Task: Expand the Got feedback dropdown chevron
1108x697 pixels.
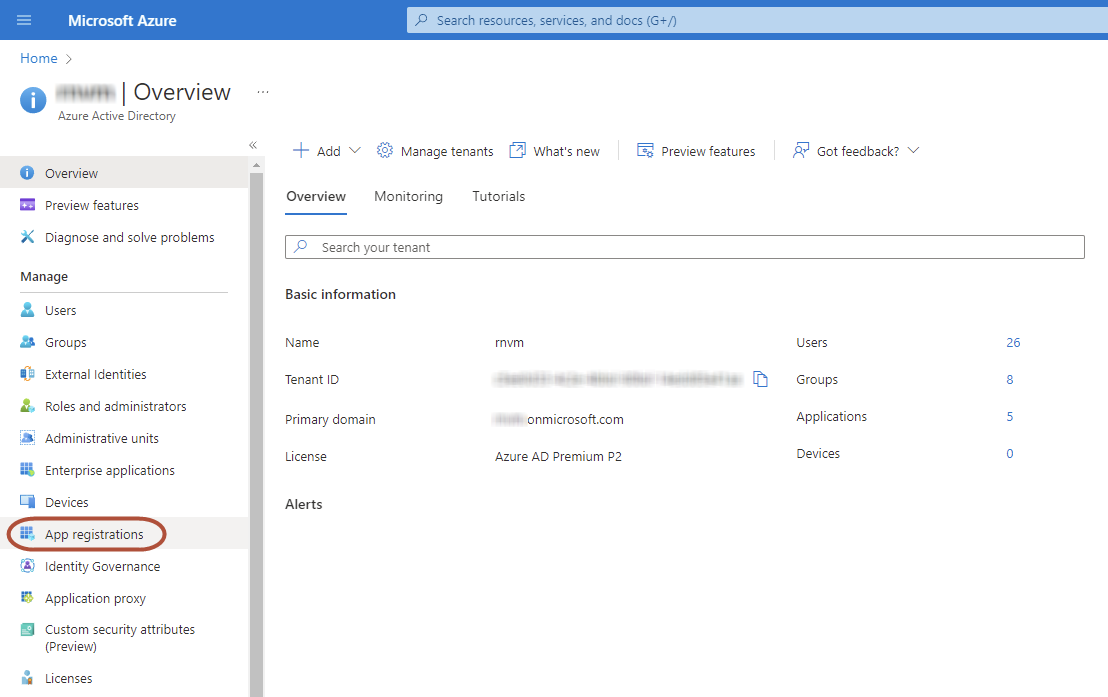Action: click(913, 151)
